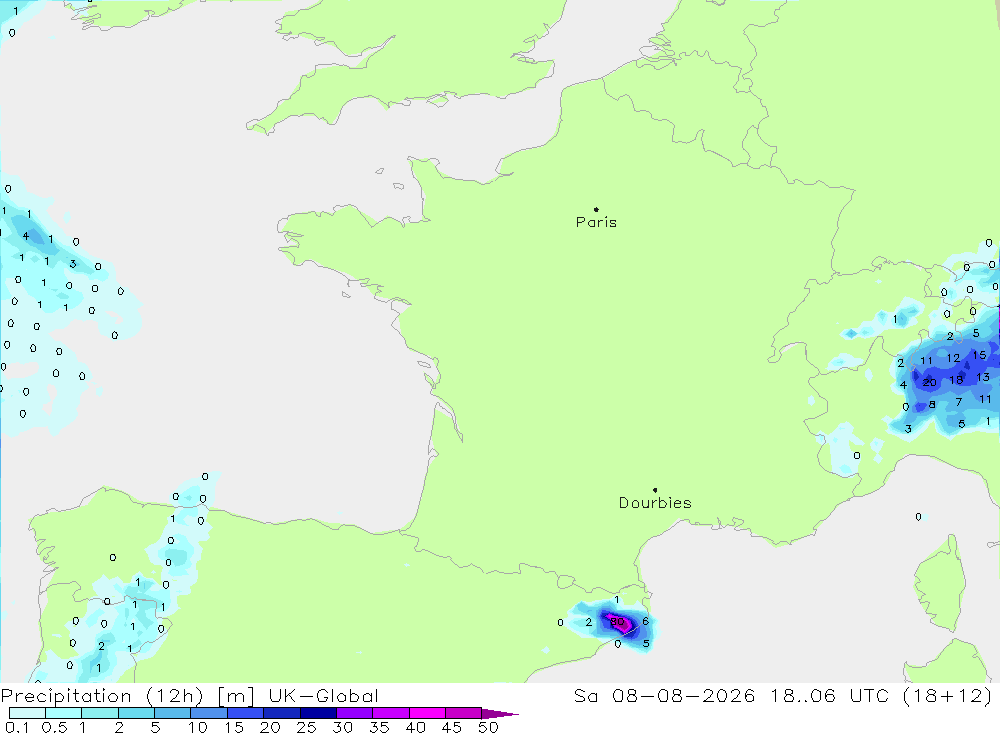
Task: Select the 20–25 legend color swatch
Action: pos(281,713)
